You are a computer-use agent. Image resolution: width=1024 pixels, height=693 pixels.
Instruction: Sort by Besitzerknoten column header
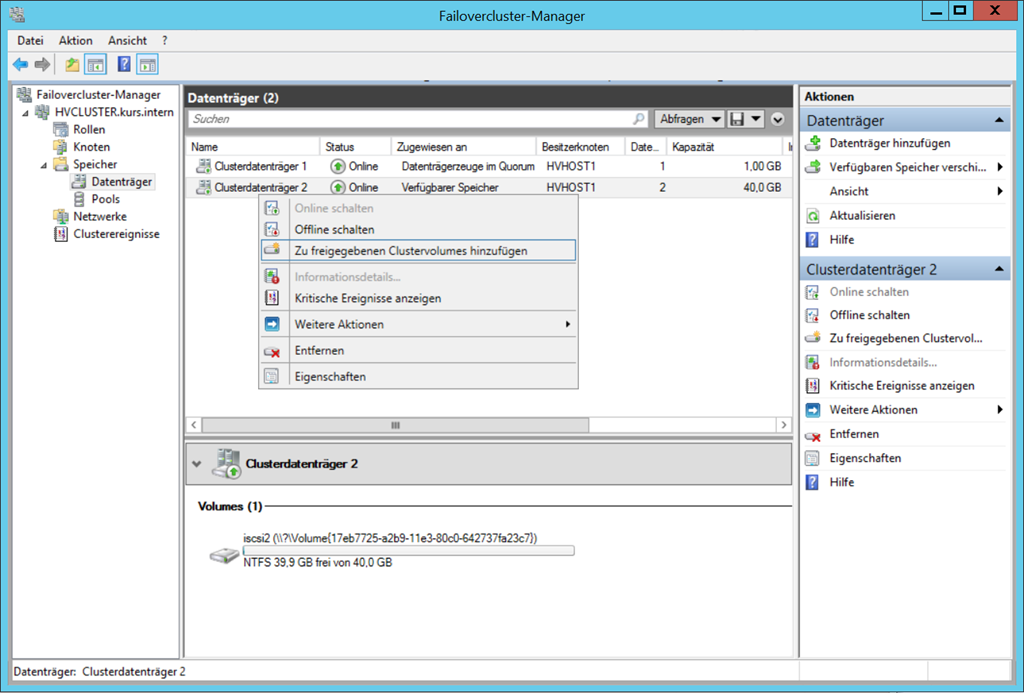[x=581, y=147]
